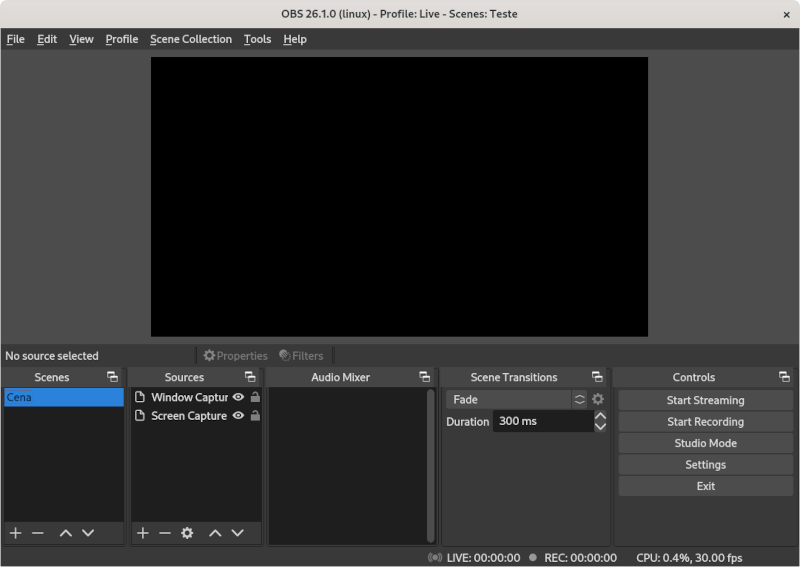Viewport: 800px width, 567px height.
Task: Open the Tools menu
Action: (257, 39)
